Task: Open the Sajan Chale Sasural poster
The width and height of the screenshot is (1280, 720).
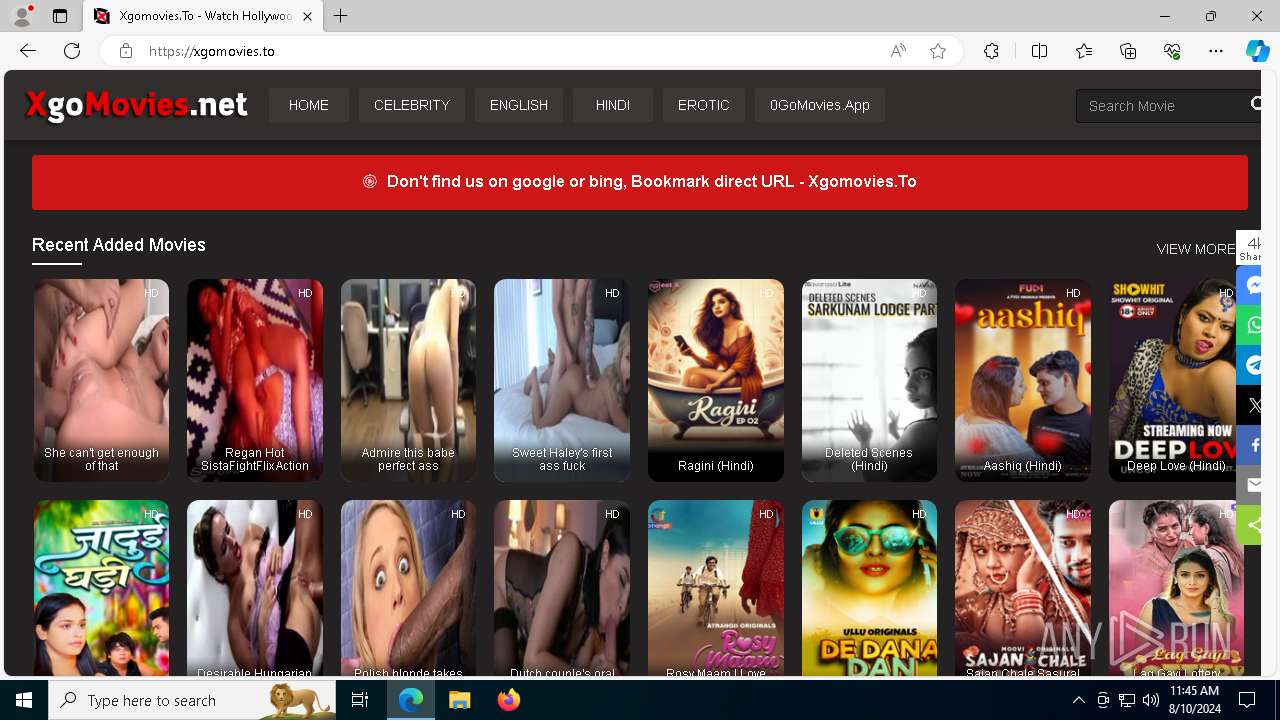Action: (1022, 589)
